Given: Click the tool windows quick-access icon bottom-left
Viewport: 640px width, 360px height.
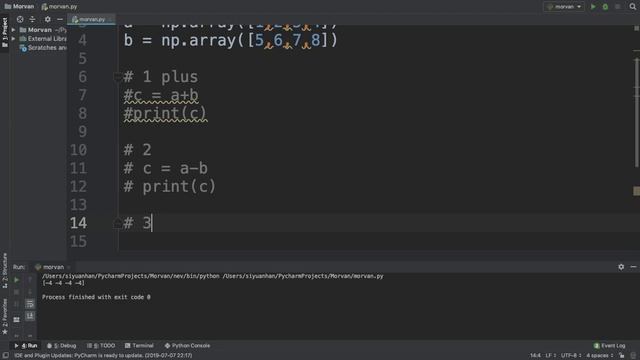Looking at the screenshot, I should click(6, 356).
